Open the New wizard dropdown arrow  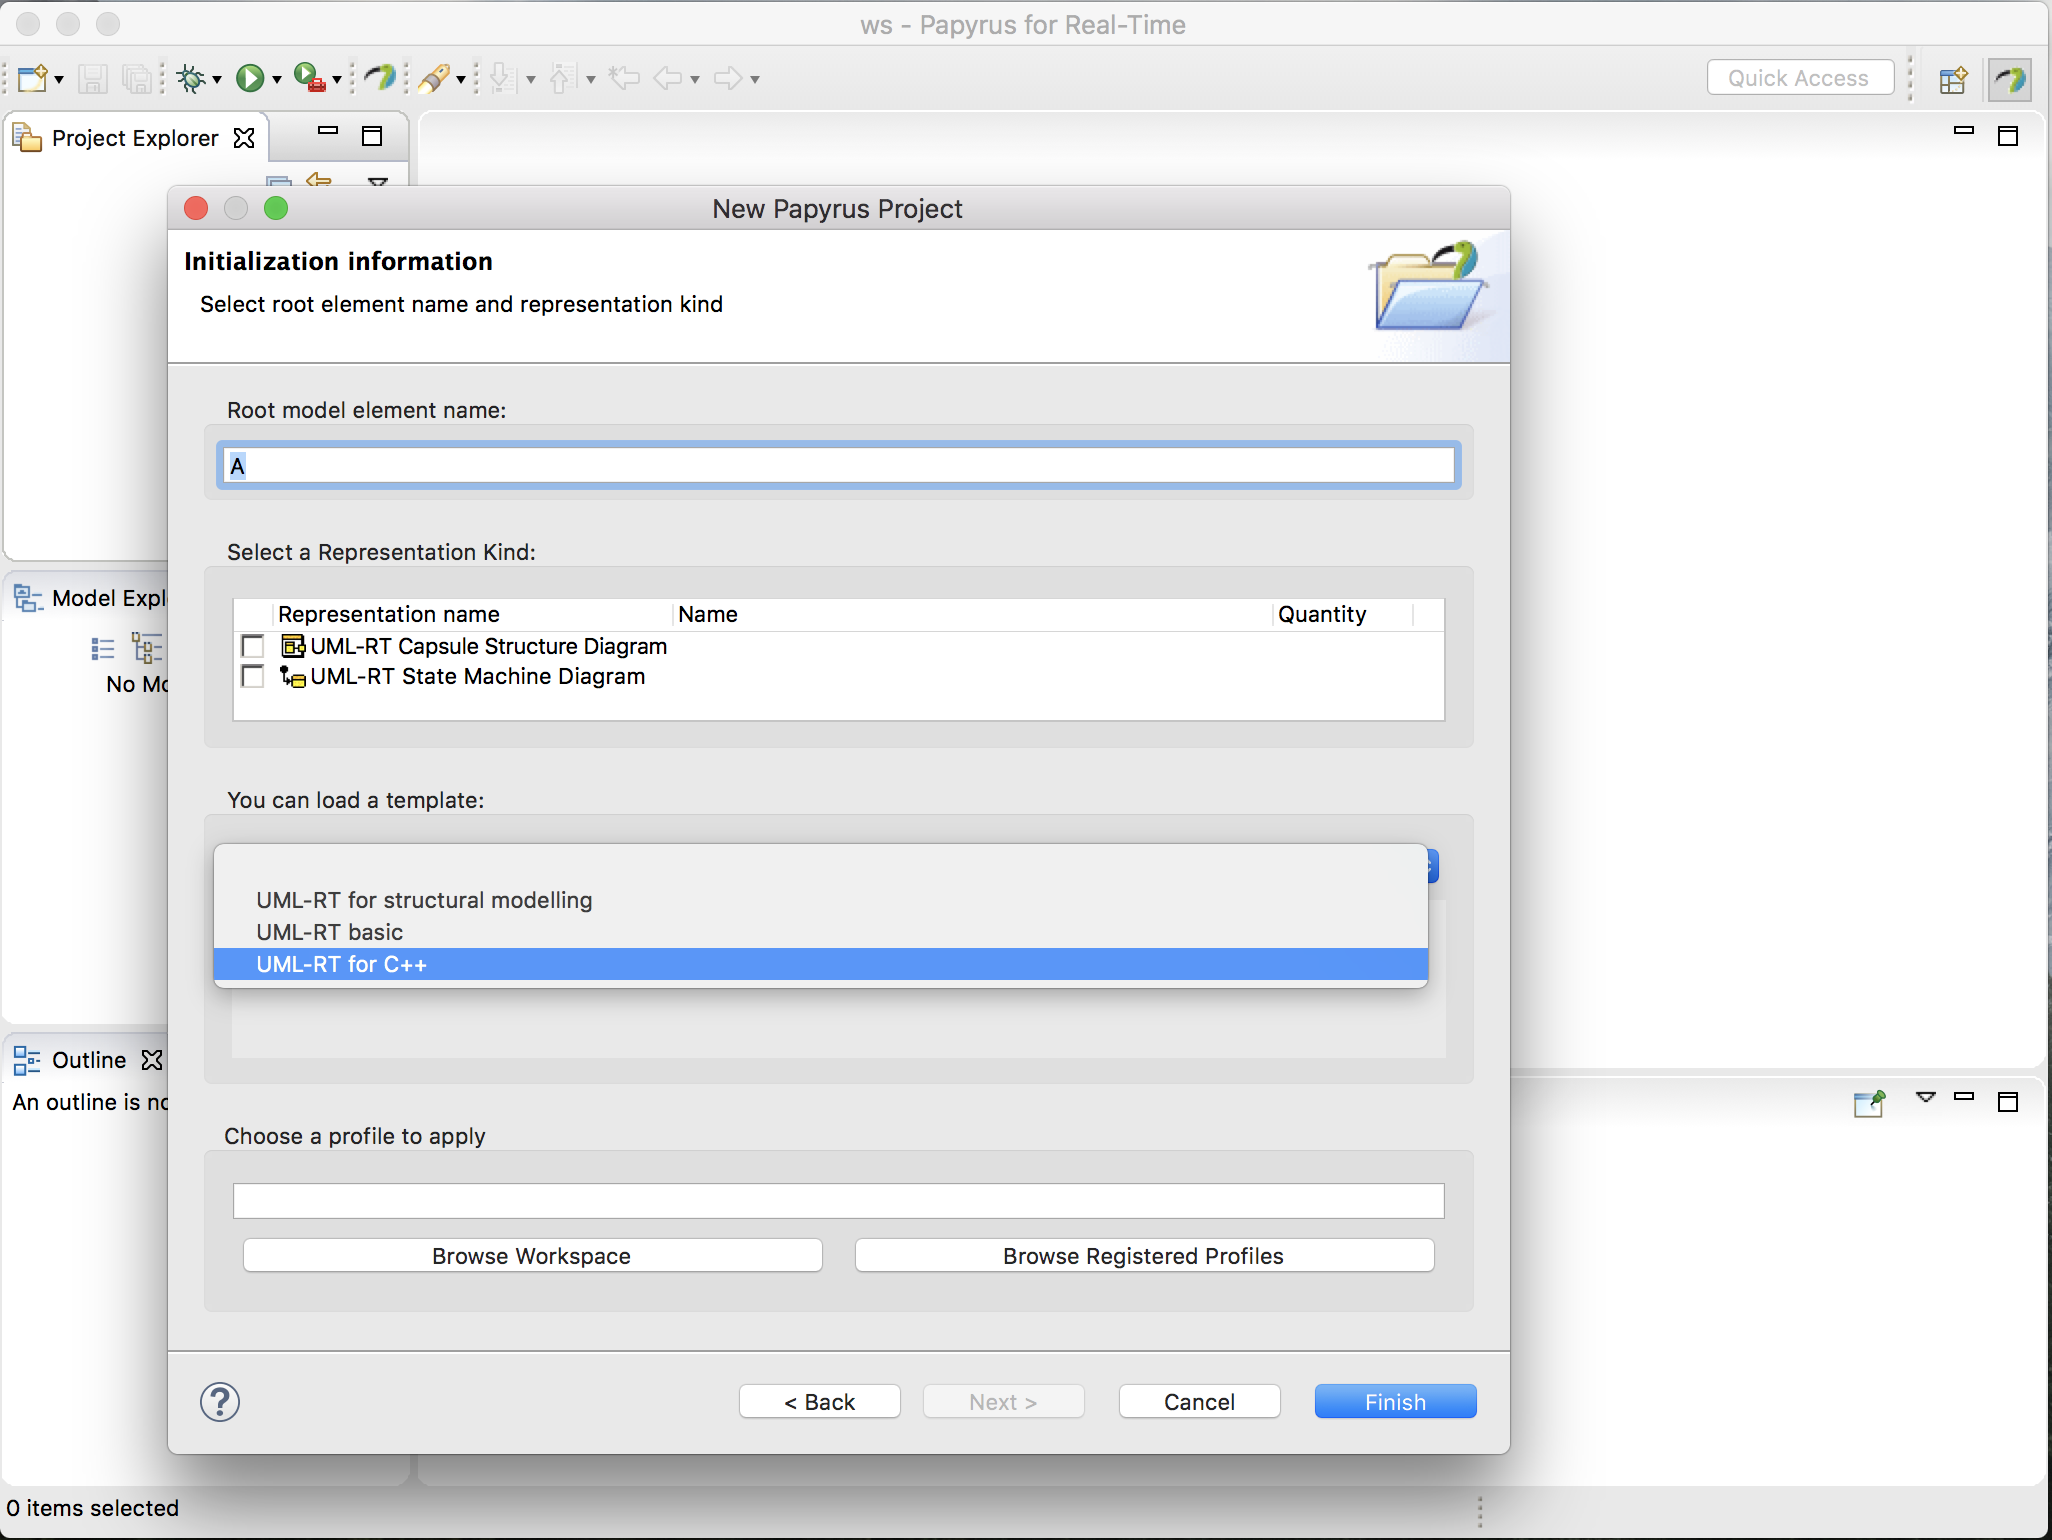pos(60,80)
